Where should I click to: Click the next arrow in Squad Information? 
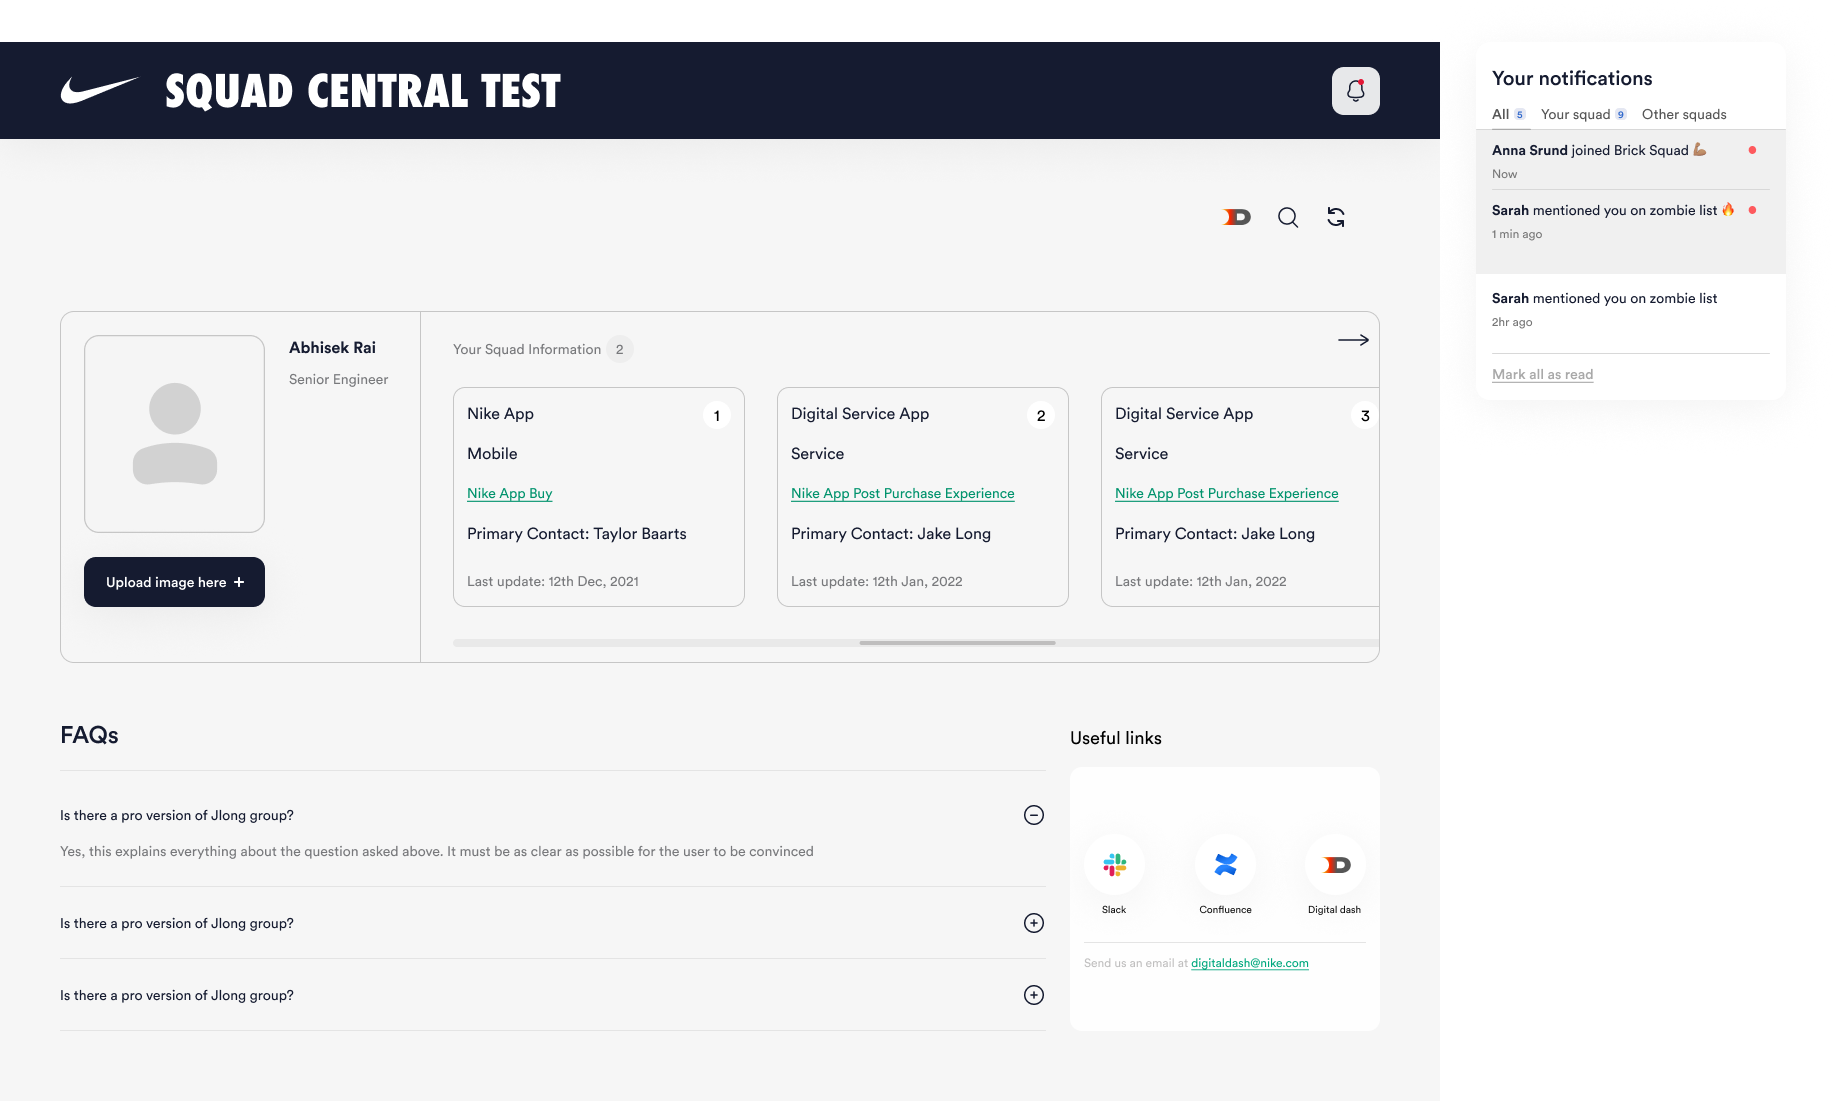click(x=1353, y=340)
